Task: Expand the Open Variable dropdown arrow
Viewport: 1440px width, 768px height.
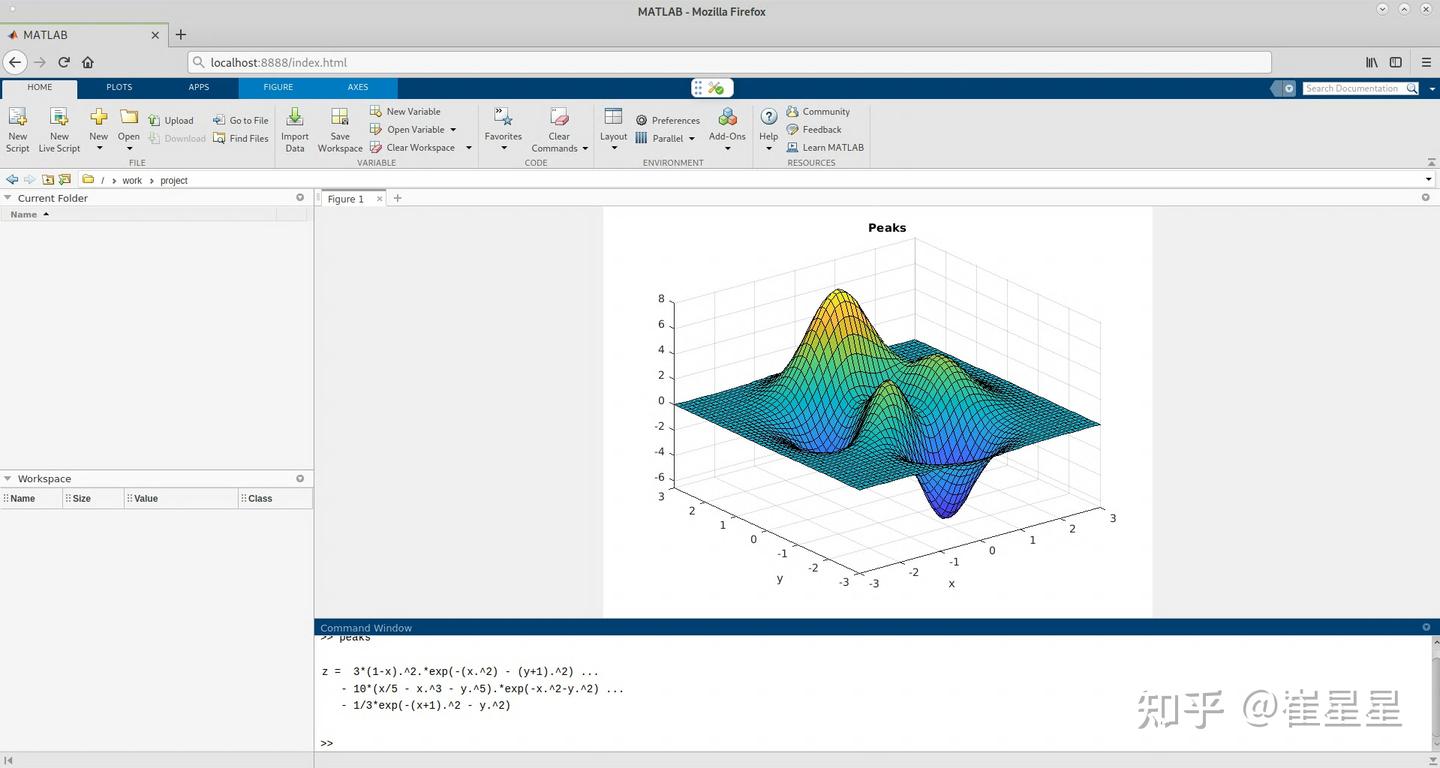Action: 452,129
